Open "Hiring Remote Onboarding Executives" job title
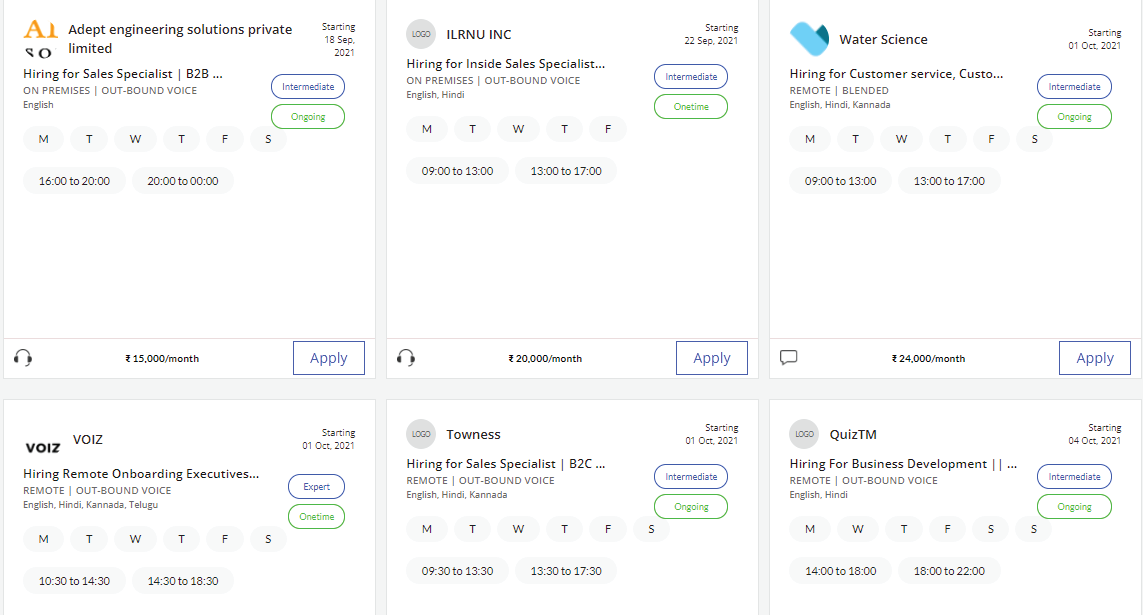Viewport: 1143px width, 615px height. pyautogui.click(x=141, y=474)
